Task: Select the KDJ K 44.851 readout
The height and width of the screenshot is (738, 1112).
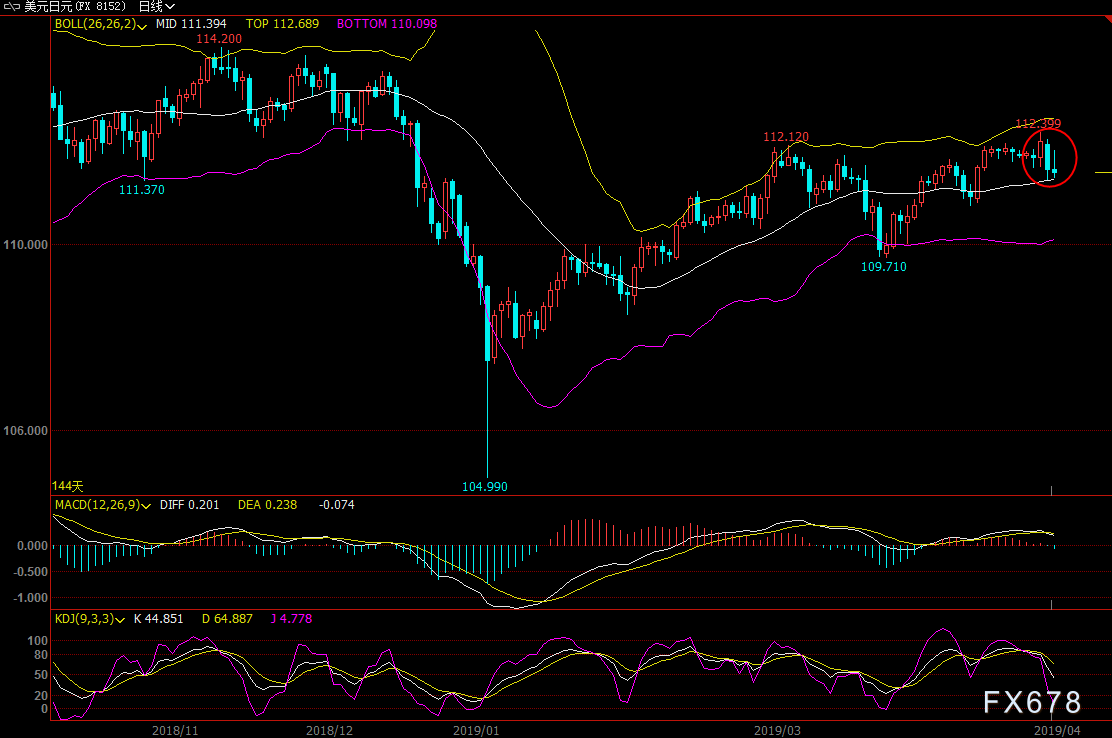Action: pos(158,619)
